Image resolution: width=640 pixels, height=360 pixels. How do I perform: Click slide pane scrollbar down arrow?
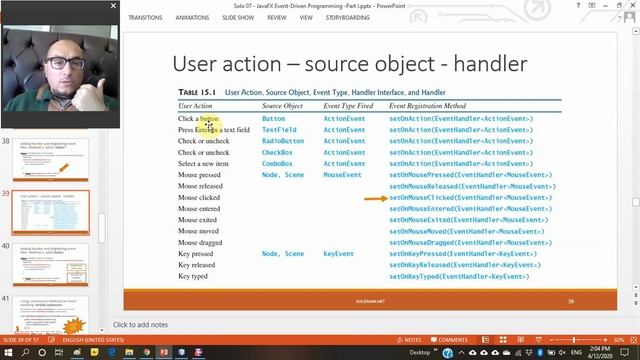coord(636,287)
